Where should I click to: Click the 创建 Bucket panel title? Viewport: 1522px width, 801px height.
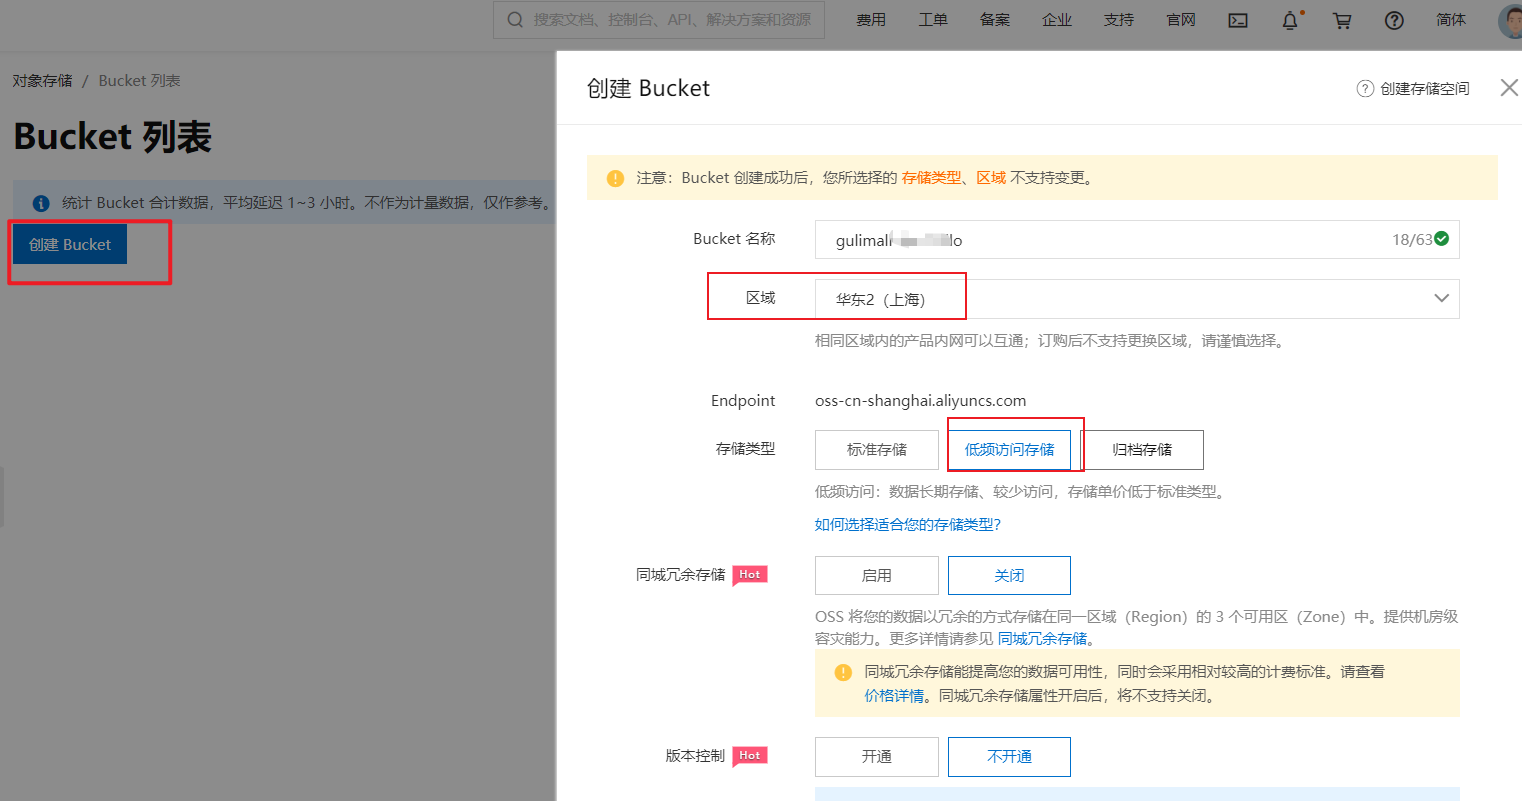pos(648,88)
